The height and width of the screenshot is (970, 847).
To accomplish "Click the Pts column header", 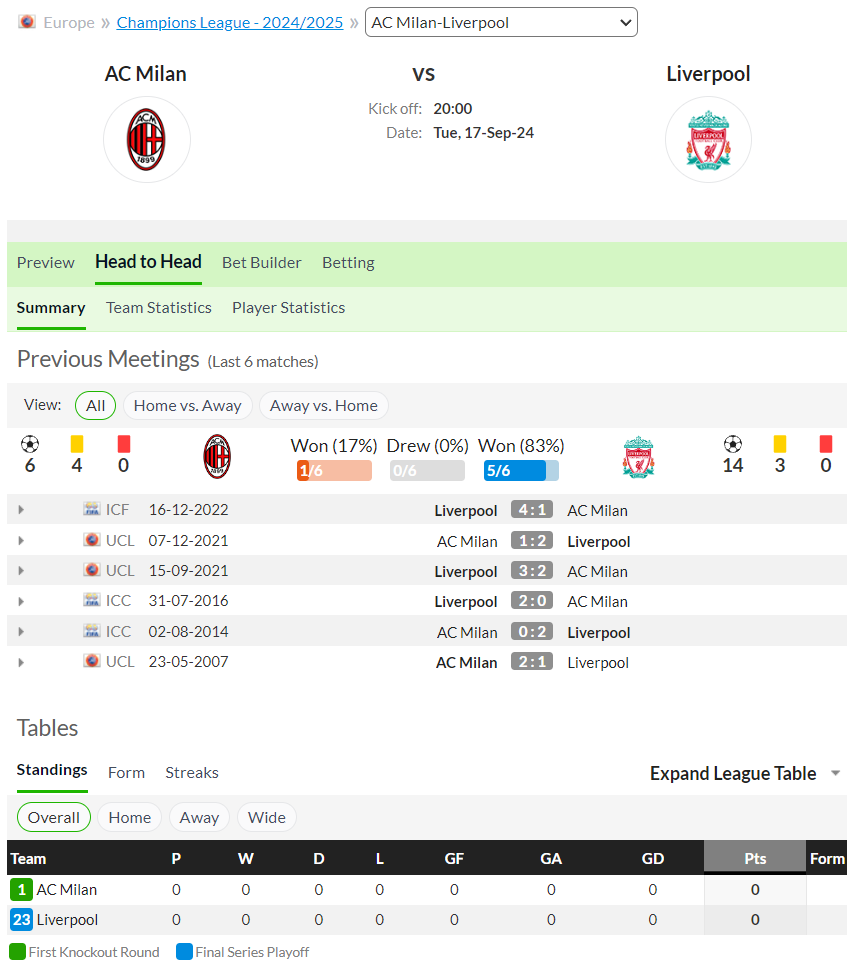I will tap(755, 858).
